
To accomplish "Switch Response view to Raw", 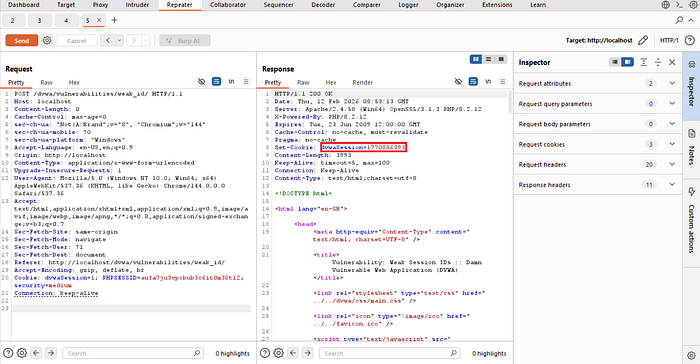I will point(303,83).
